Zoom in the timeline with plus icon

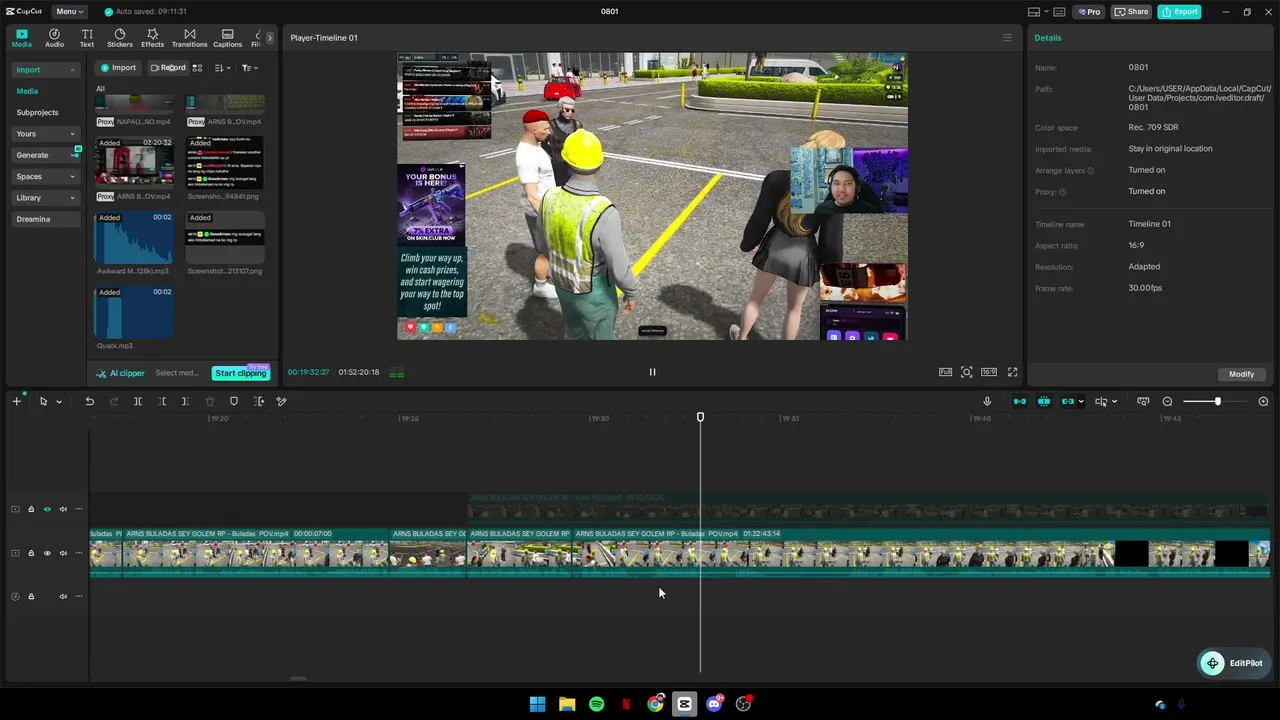click(1263, 401)
